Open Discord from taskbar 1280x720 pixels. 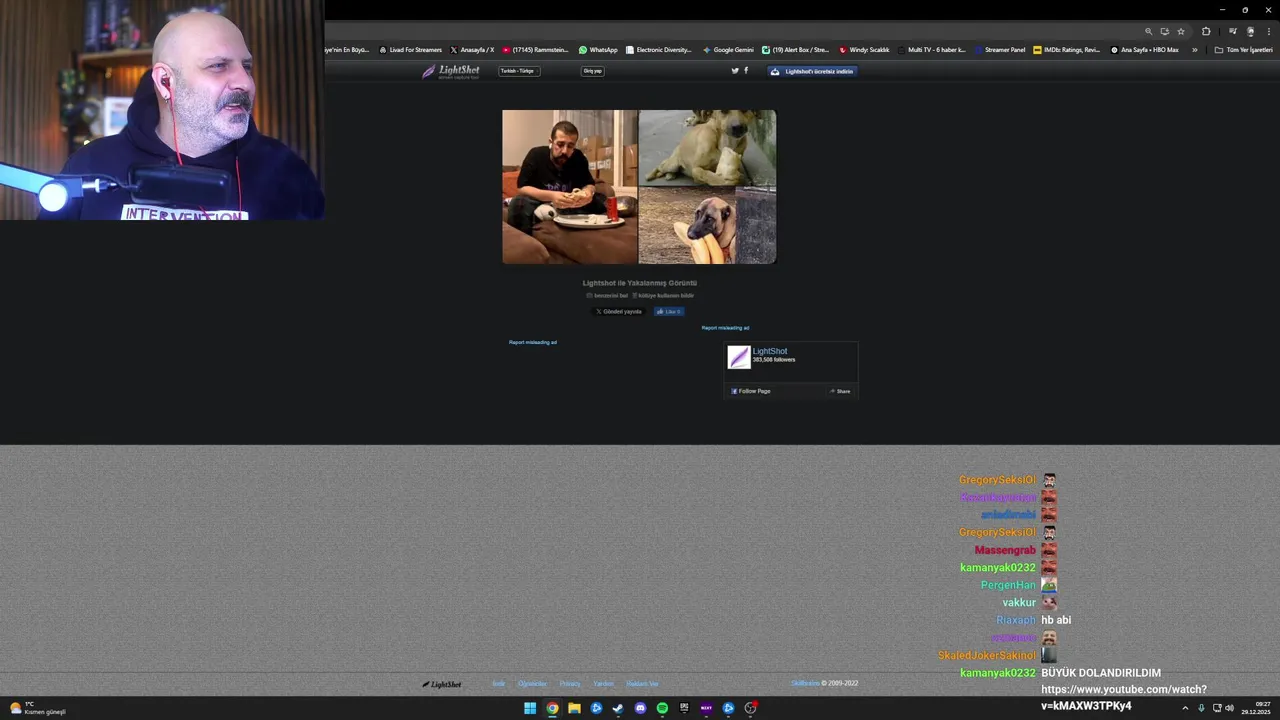click(x=640, y=708)
